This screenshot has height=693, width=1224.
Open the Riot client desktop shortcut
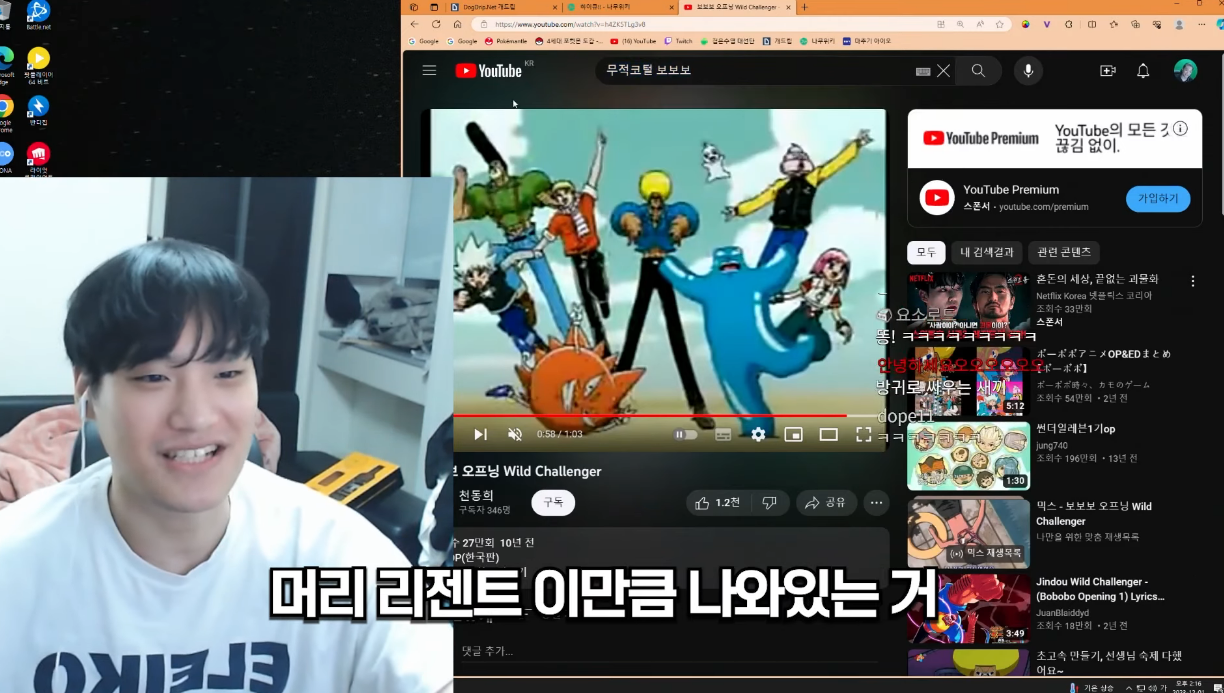coord(38,158)
